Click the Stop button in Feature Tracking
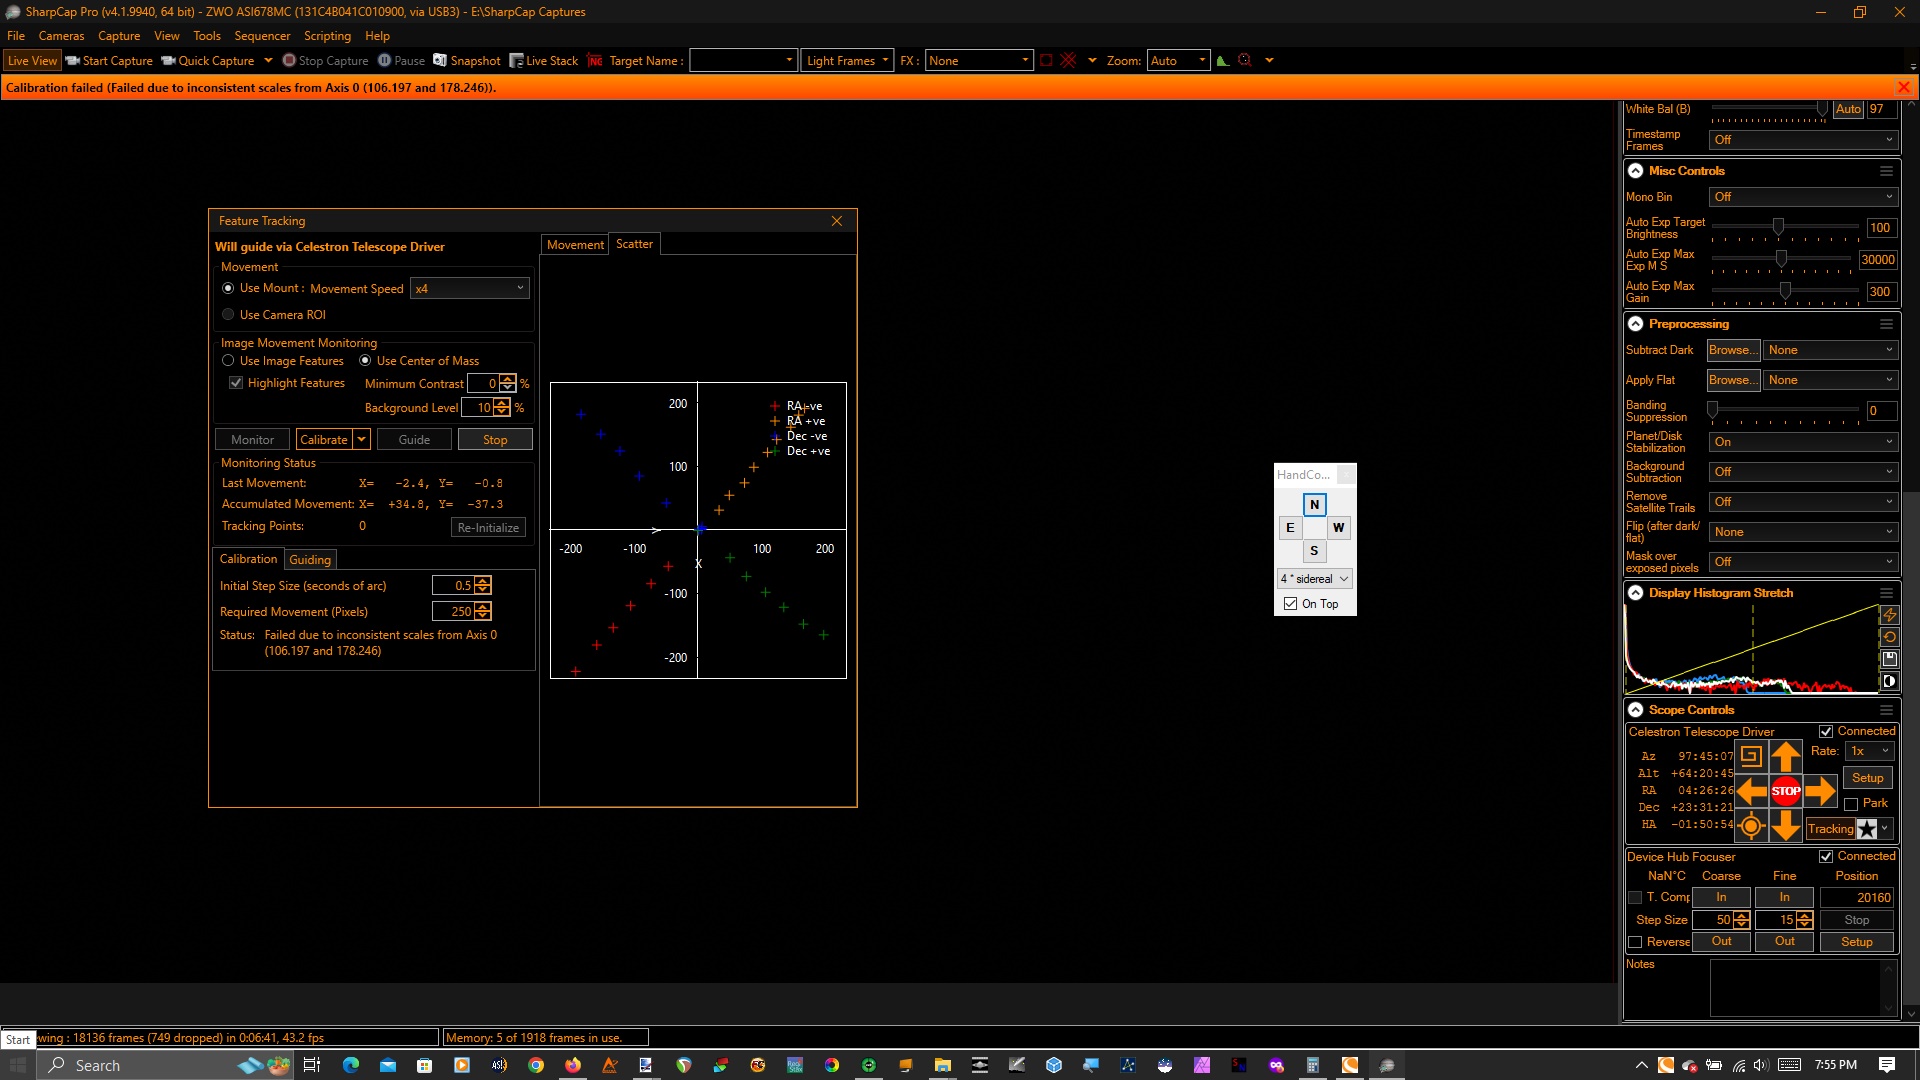 pos(495,439)
